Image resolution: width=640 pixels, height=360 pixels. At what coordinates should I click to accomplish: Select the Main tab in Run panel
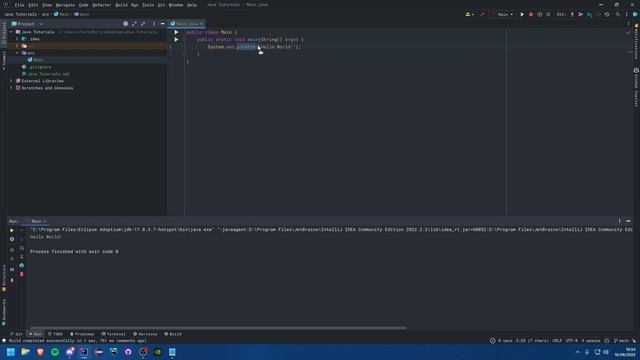pos(36,221)
